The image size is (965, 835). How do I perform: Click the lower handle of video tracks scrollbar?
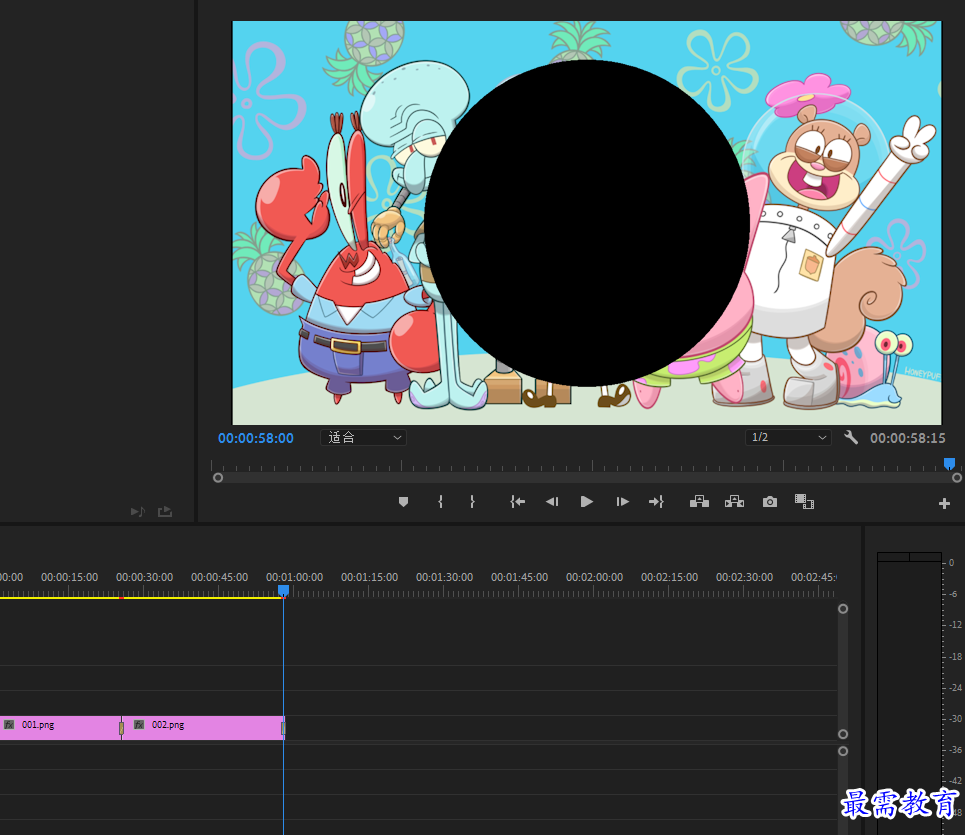843,734
